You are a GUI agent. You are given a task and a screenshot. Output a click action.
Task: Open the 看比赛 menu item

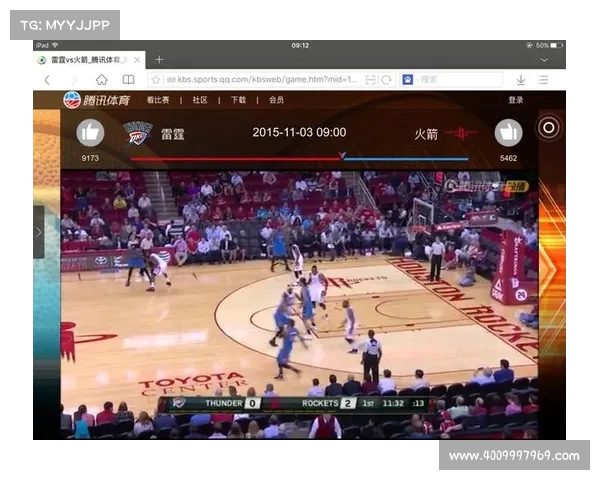tap(158, 100)
